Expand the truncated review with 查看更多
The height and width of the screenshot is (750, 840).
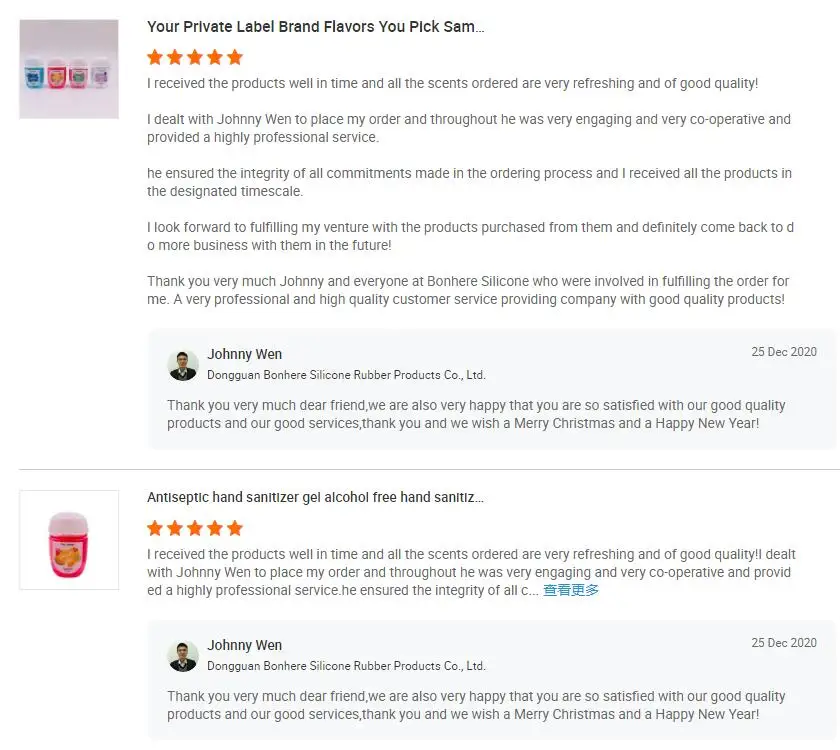point(568,590)
